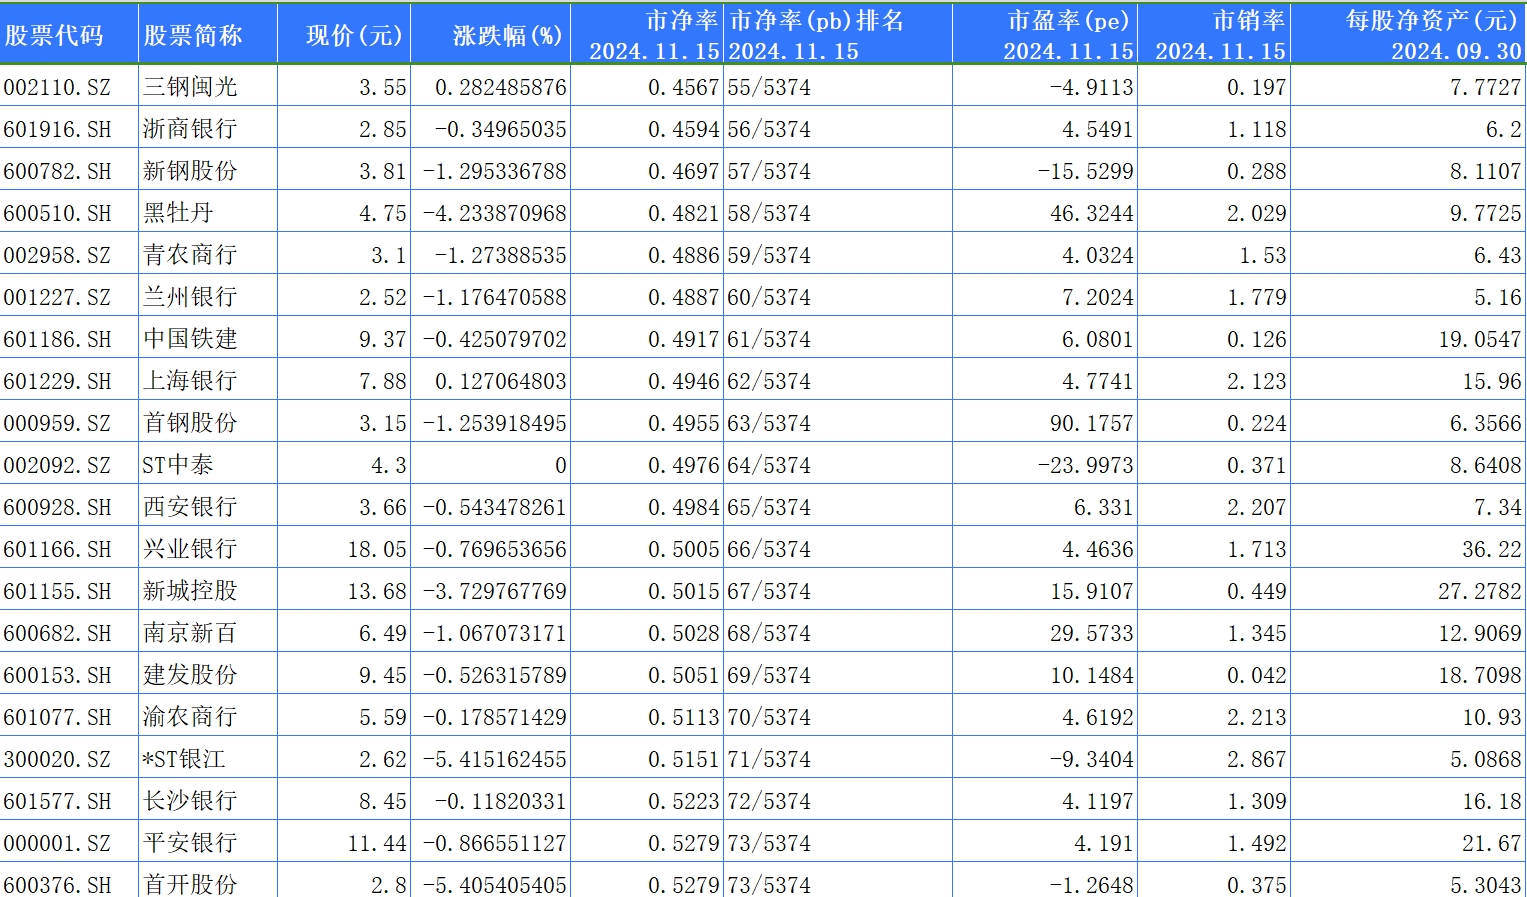Click the stock name 南京新百

190,634
